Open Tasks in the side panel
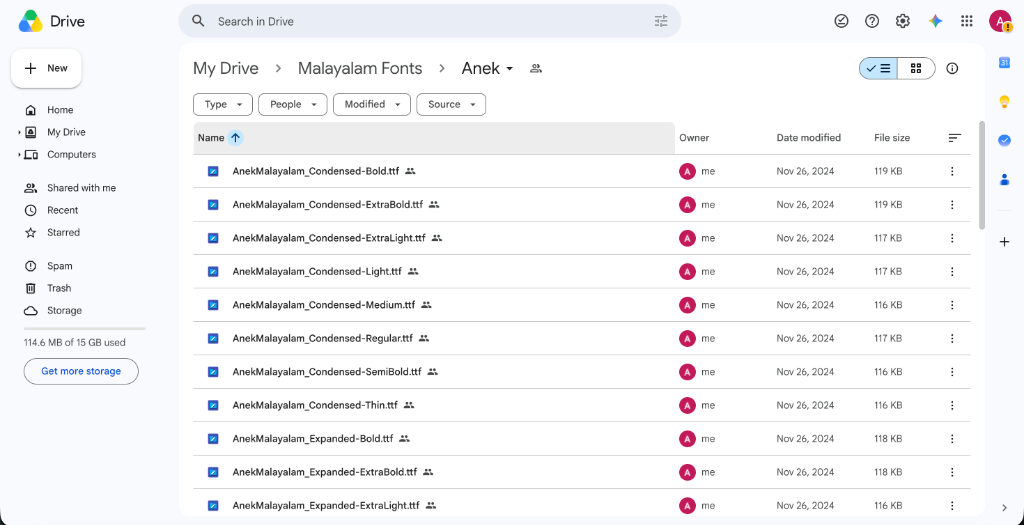 pyautogui.click(x=1004, y=140)
